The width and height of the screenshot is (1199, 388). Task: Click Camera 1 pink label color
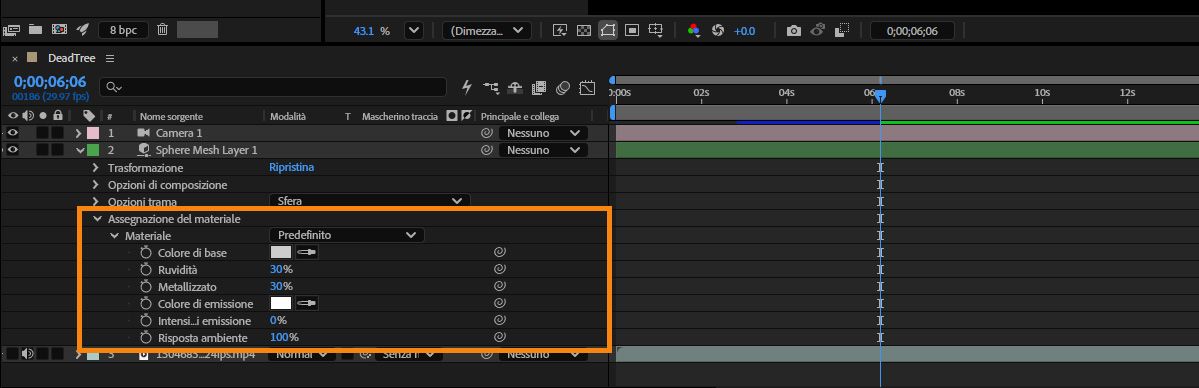(93, 133)
